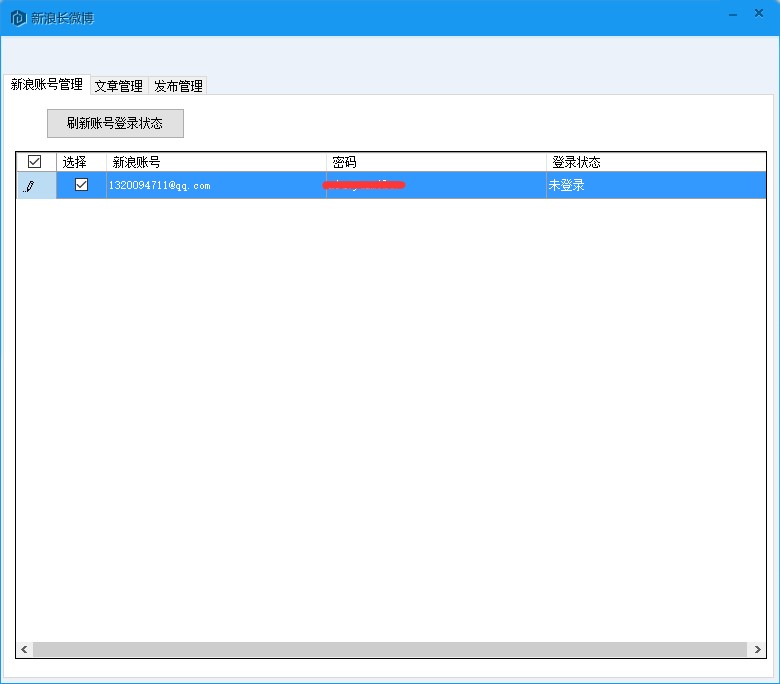This screenshot has width=780, height=684.
Task: Close the 新浪长微博 window
Action: [759, 13]
